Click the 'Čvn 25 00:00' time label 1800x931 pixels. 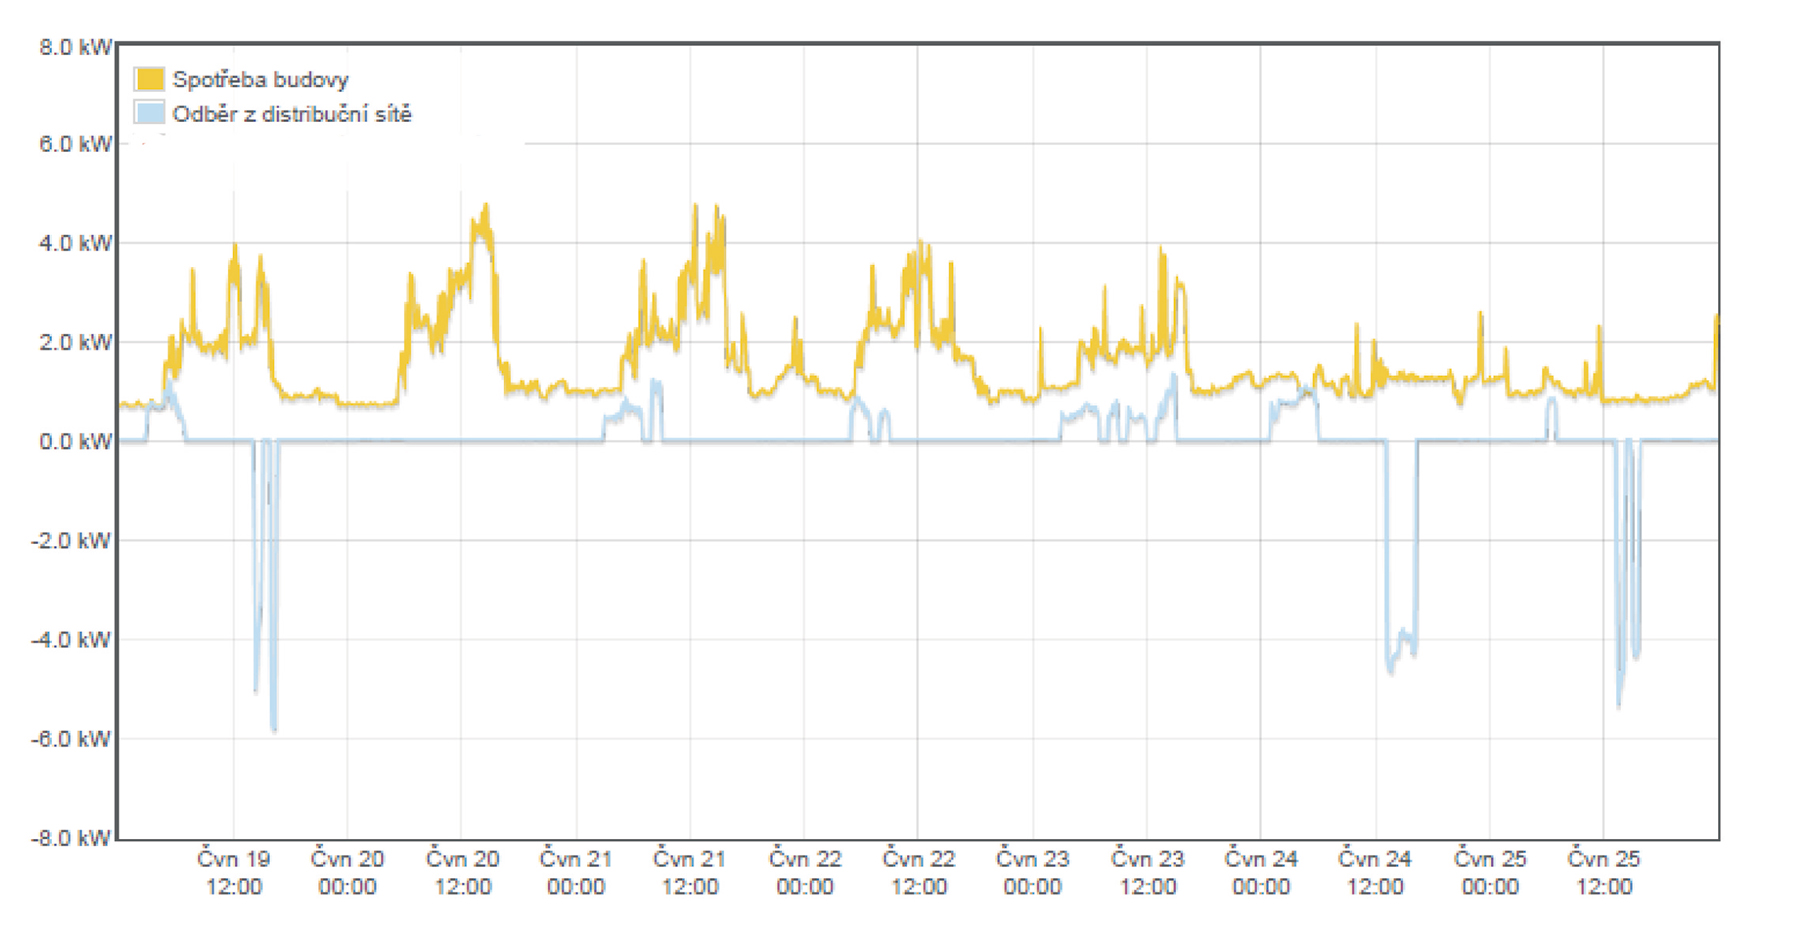point(1490,872)
